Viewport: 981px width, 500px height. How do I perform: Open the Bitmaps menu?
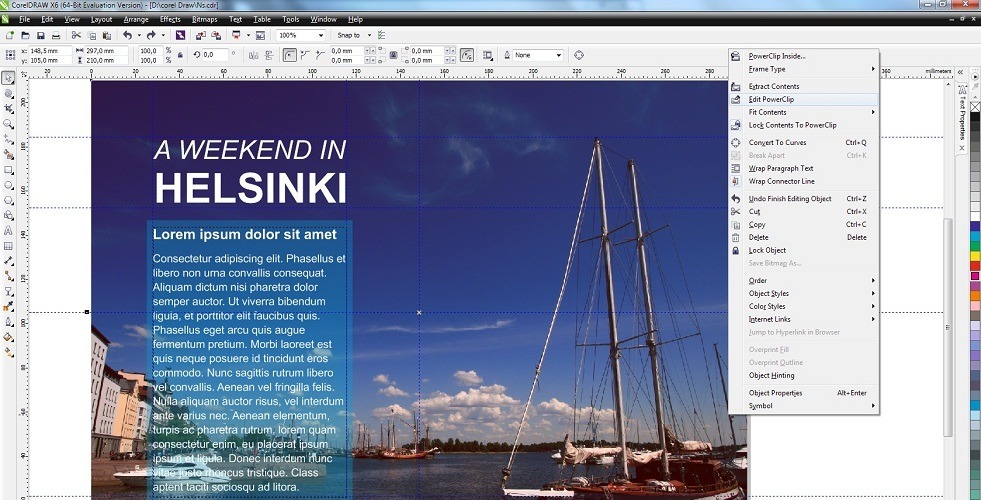(205, 19)
